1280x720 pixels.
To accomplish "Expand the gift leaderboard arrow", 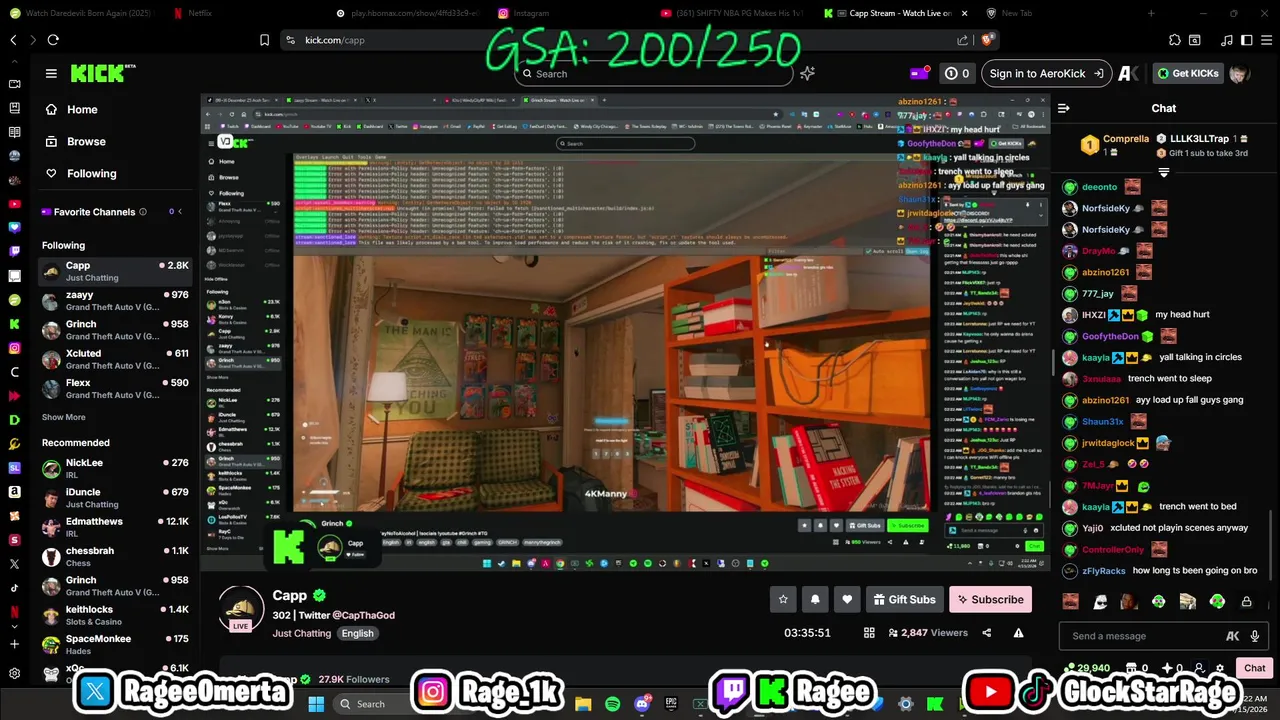I will click(x=1164, y=173).
